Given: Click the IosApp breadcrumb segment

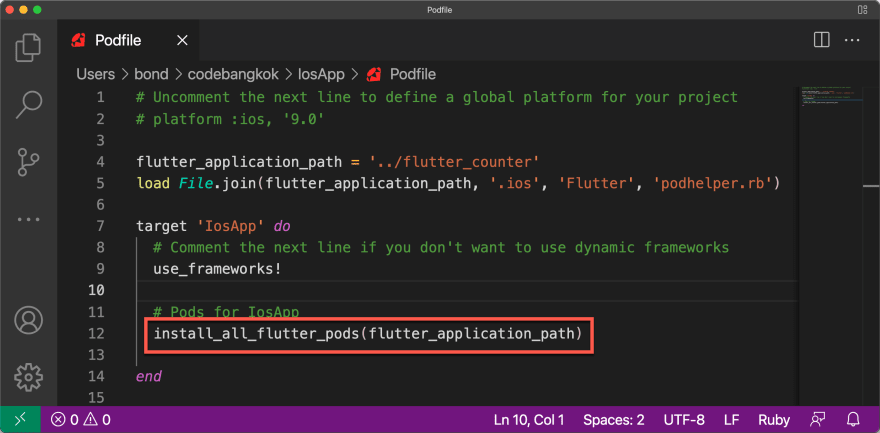Looking at the screenshot, I should 320,74.
